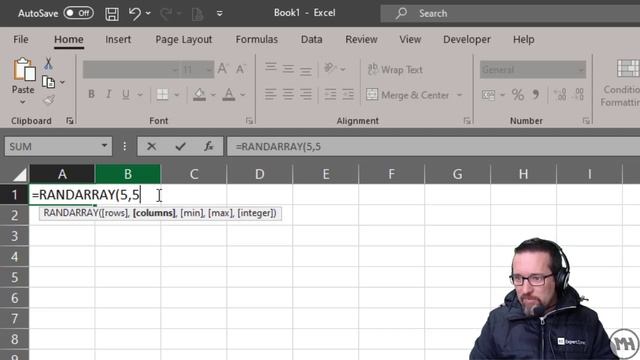
Task: Click the Borders icon
Action: click(x=162, y=95)
